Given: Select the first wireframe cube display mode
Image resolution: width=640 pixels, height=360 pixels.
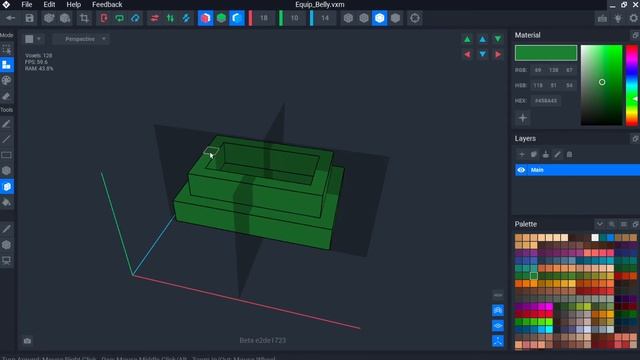Looking at the screenshot, I should 348,18.
